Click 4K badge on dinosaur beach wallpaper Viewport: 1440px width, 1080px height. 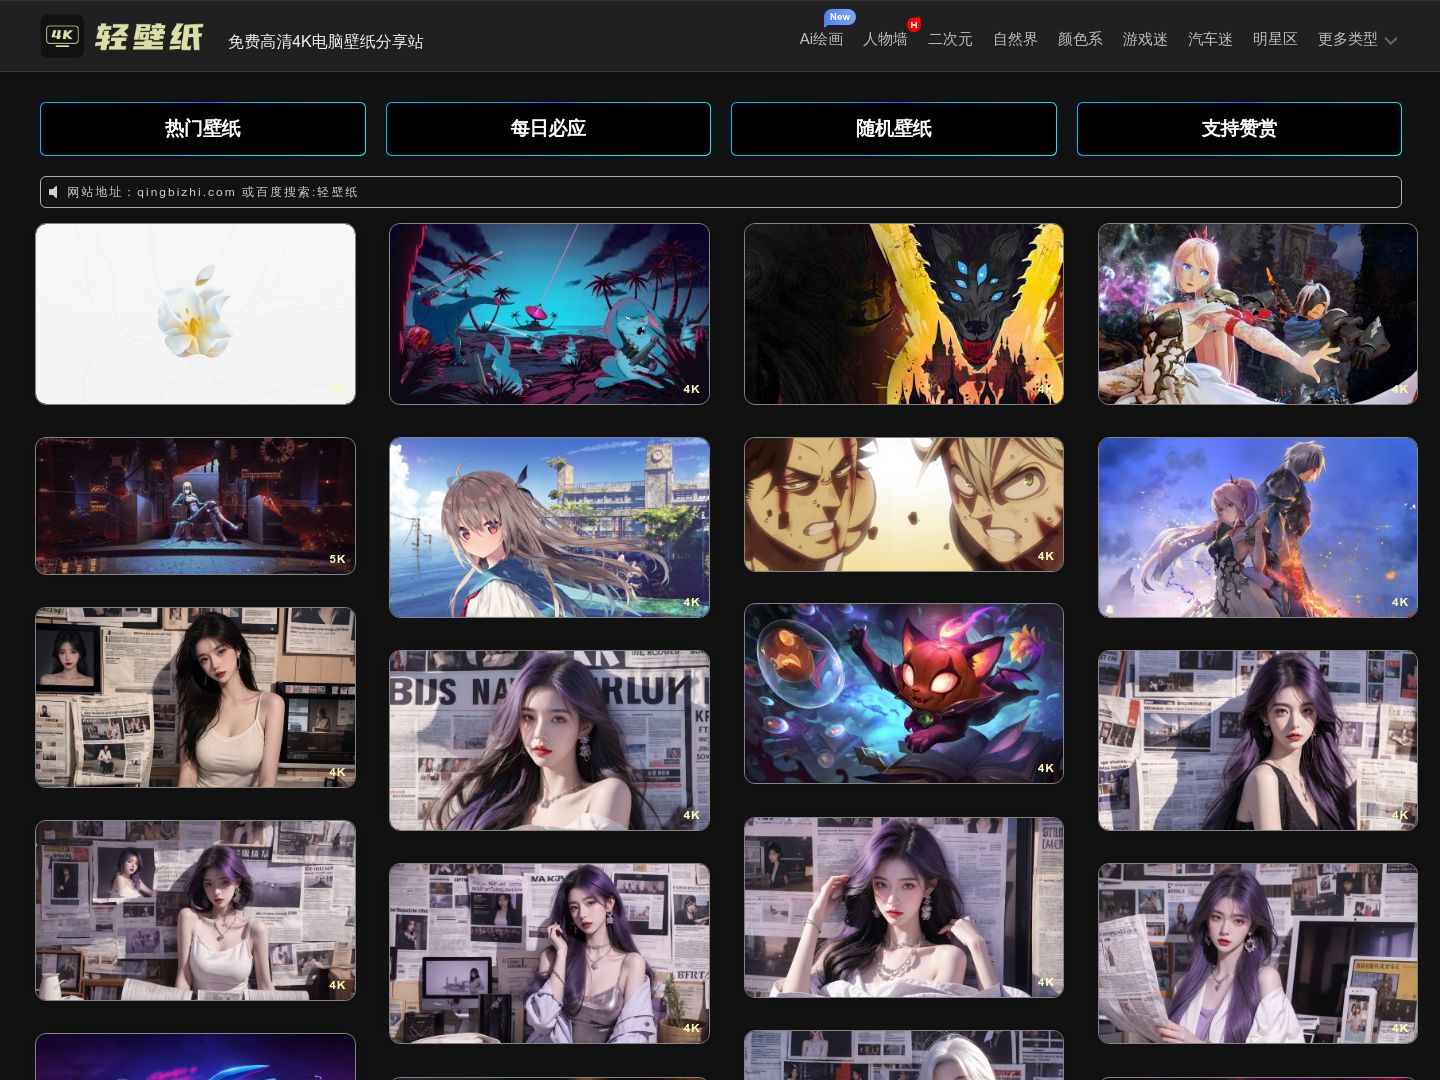[x=691, y=389]
